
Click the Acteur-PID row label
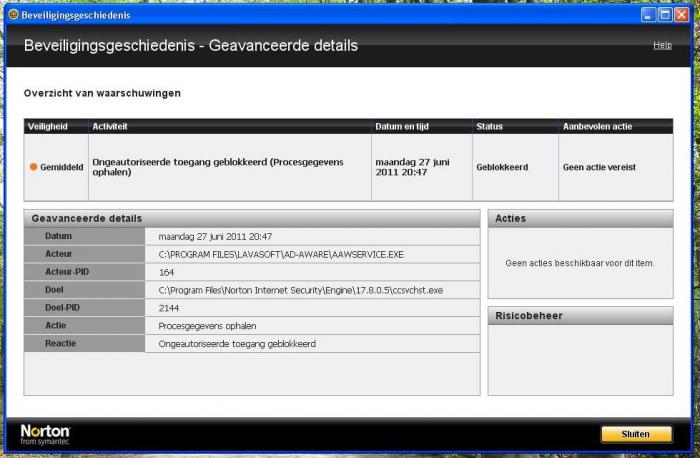point(85,272)
